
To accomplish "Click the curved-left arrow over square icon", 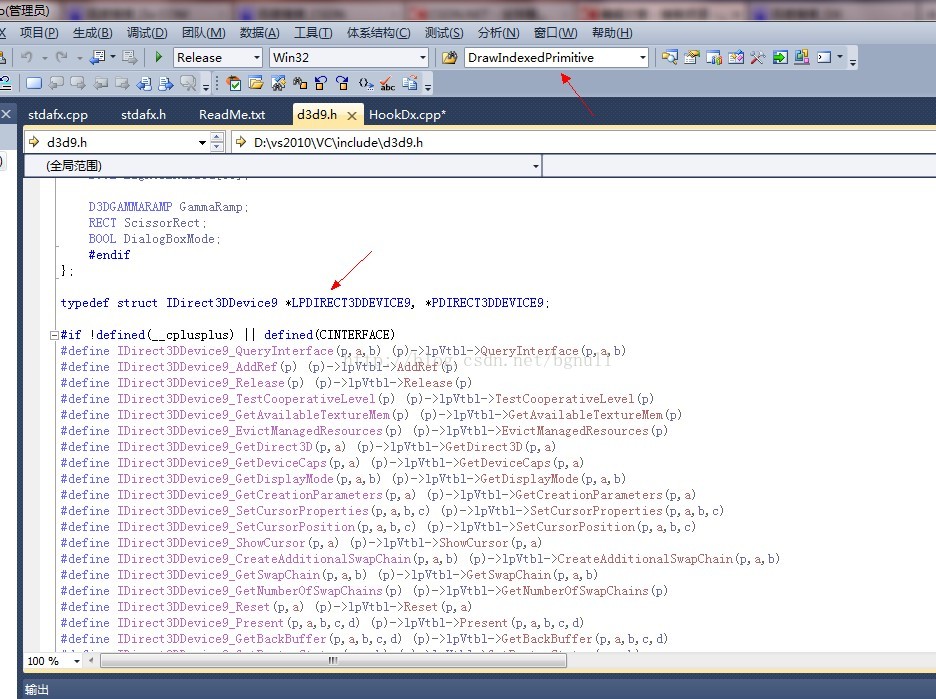I will coord(321,84).
